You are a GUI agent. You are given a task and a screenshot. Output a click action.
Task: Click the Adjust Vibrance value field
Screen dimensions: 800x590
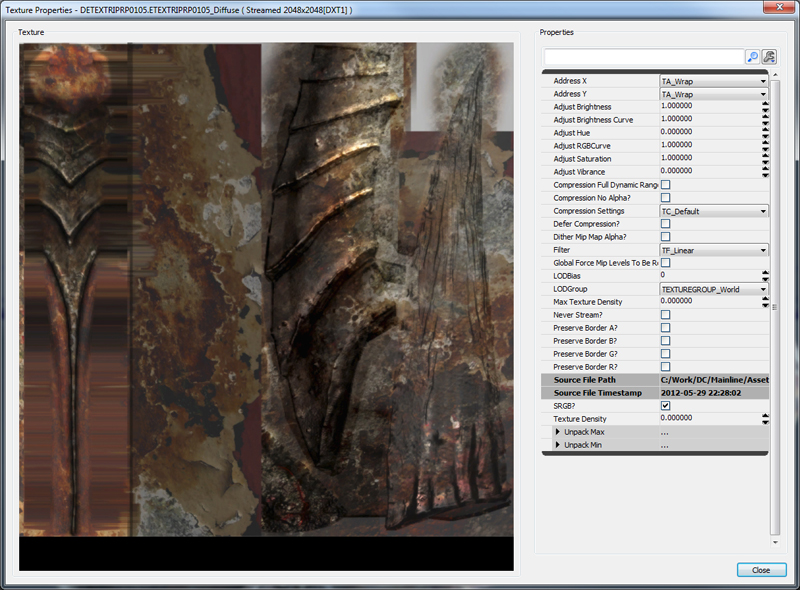point(710,171)
